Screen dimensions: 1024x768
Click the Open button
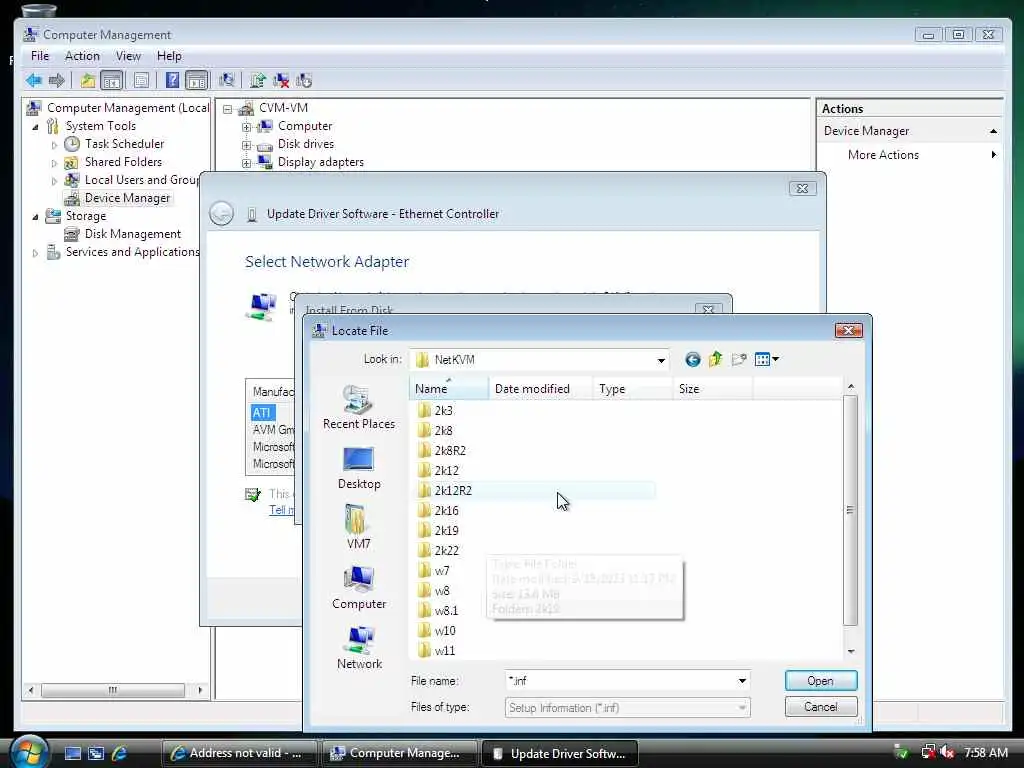[x=820, y=680]
